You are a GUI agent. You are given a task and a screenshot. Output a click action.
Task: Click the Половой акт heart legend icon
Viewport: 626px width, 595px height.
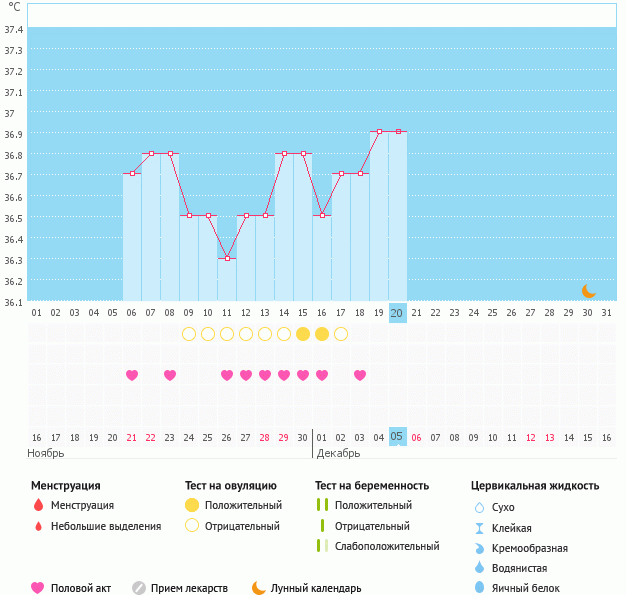[x=38, y=588]
